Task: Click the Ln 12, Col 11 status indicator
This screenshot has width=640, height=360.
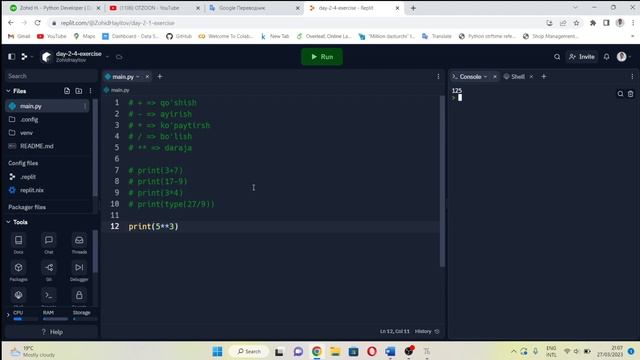Action: point(395,331)
